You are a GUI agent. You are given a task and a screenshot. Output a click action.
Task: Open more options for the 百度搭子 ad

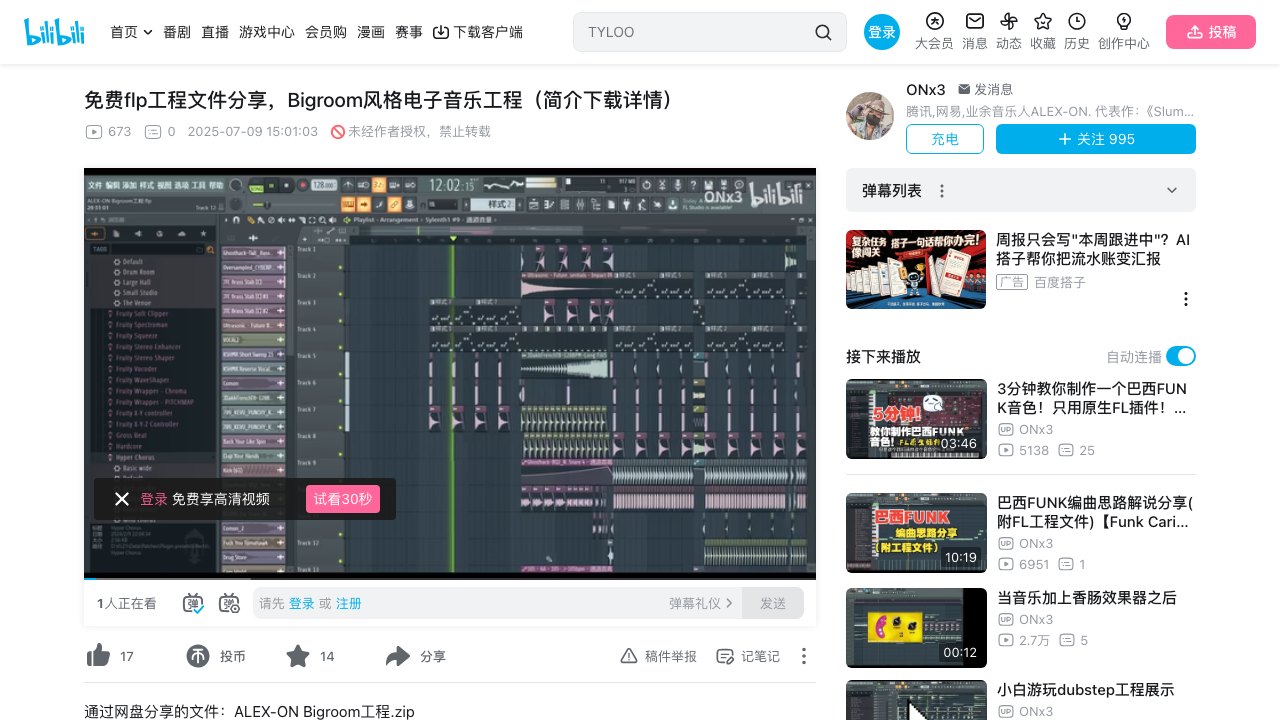pyautogui.click(x=1186, y=299)
